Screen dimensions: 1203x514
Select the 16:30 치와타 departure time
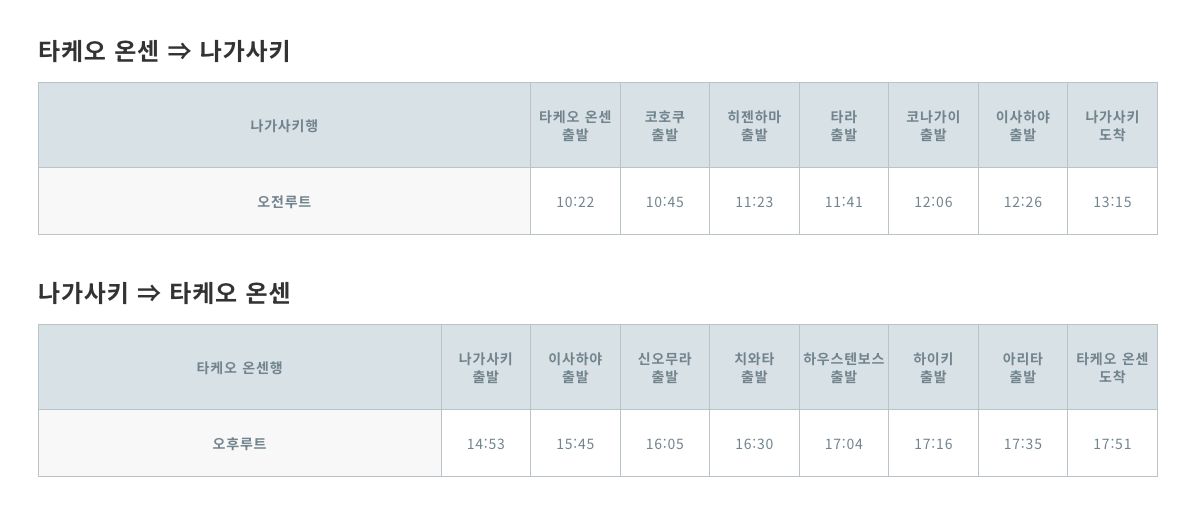click(x=754, y=444)
